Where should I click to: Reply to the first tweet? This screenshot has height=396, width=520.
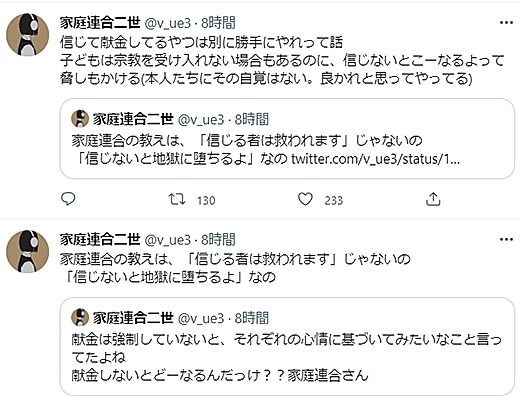click(x=68, y=199)
